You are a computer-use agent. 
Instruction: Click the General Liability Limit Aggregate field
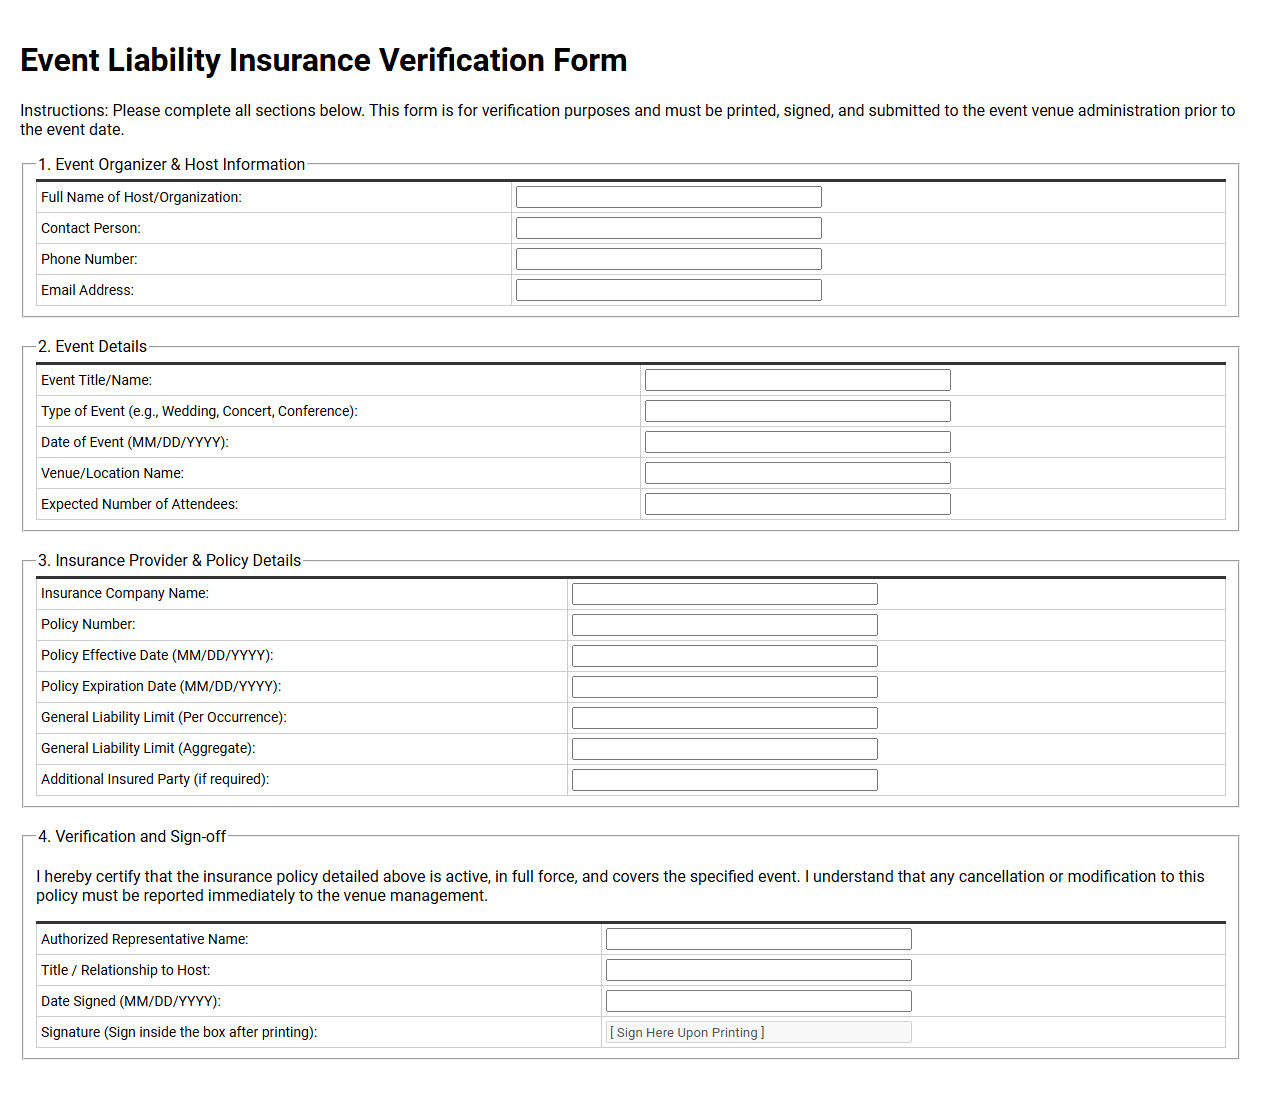tap(725, 749)
